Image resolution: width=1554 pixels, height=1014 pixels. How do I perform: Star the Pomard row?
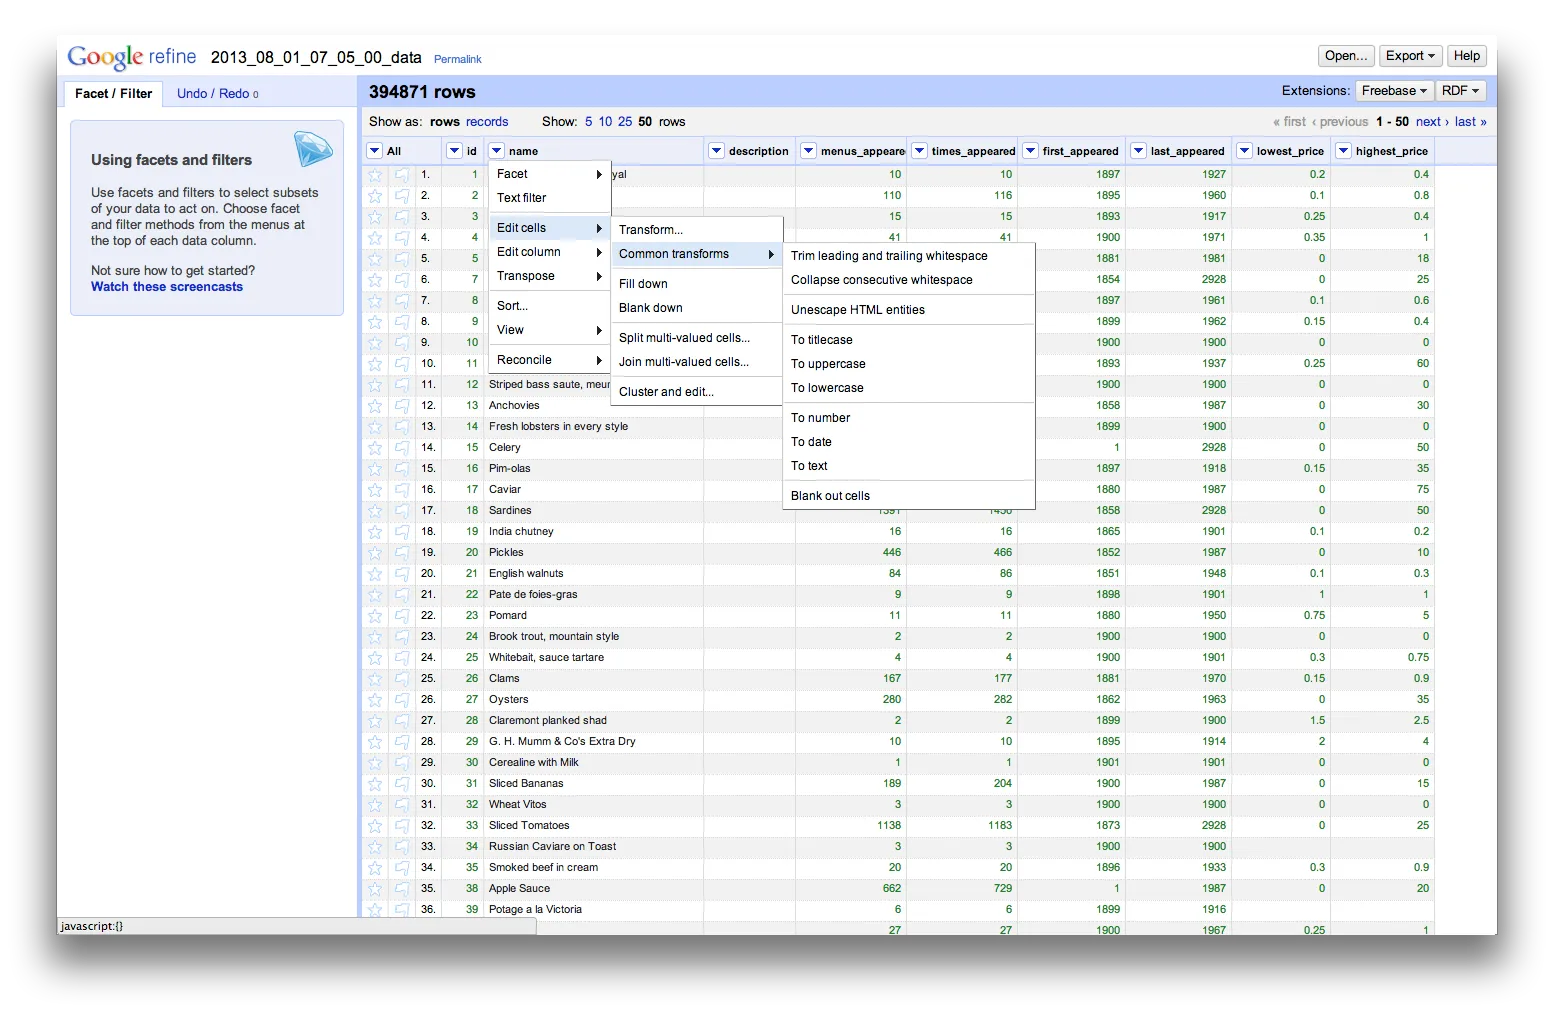pyautogui.click(x=375, y=616)
